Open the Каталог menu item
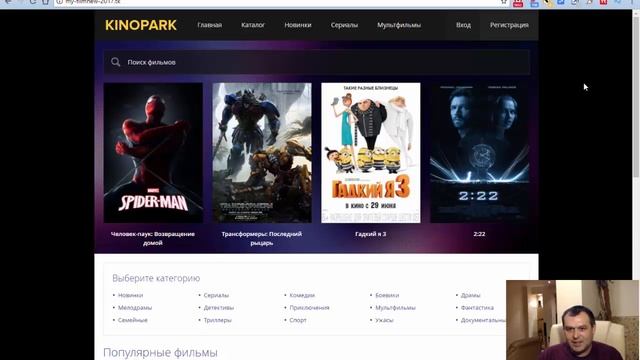 pyautogui.click(x=253, y=25)
